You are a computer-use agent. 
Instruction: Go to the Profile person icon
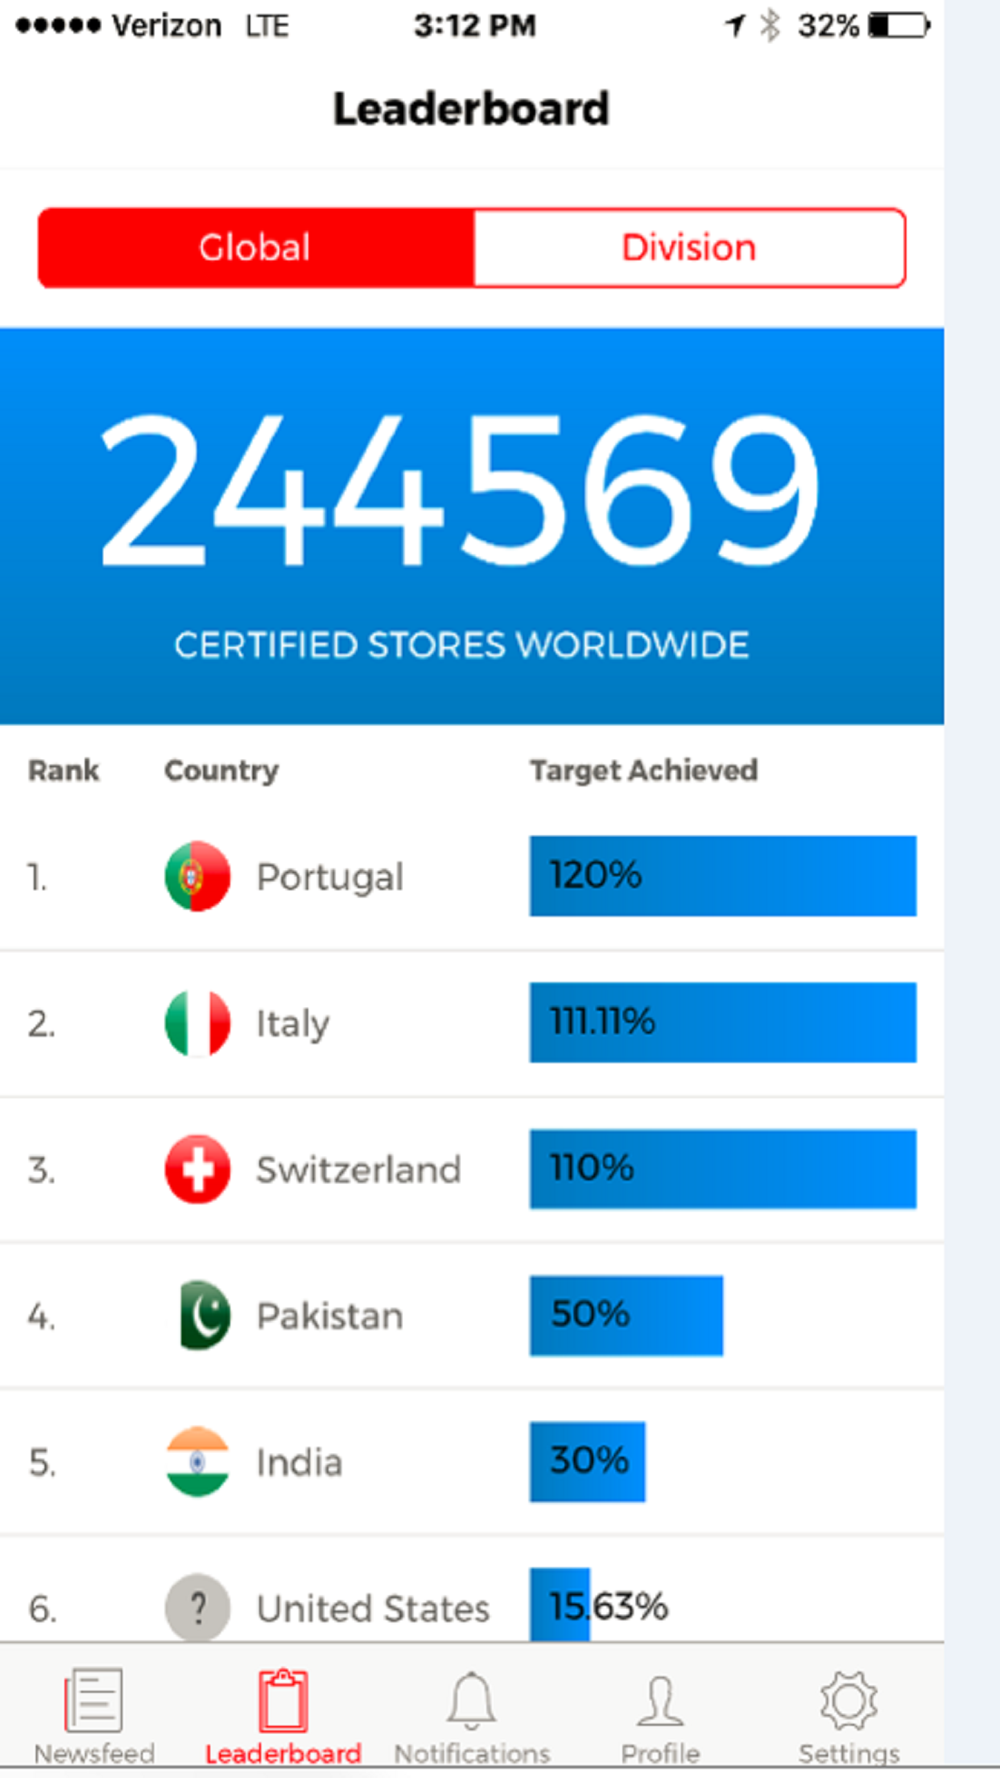(660, 1701)
